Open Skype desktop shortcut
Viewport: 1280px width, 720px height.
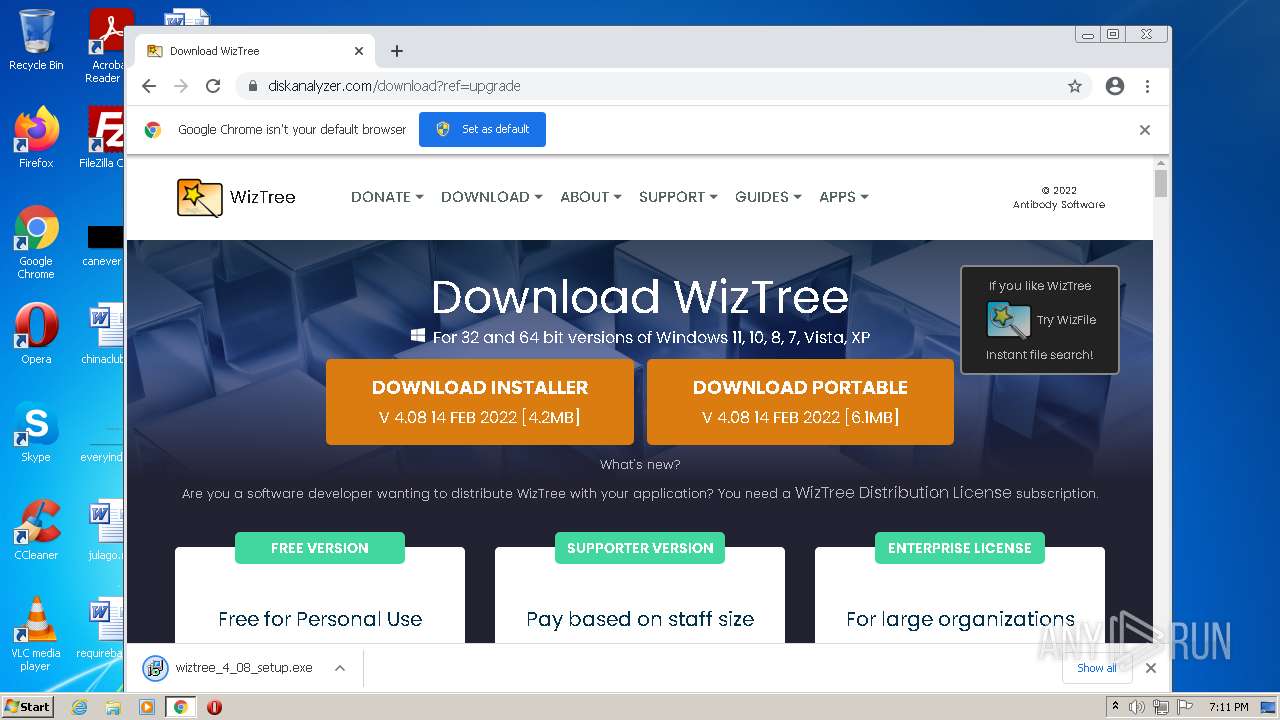[x=36, y=432]
